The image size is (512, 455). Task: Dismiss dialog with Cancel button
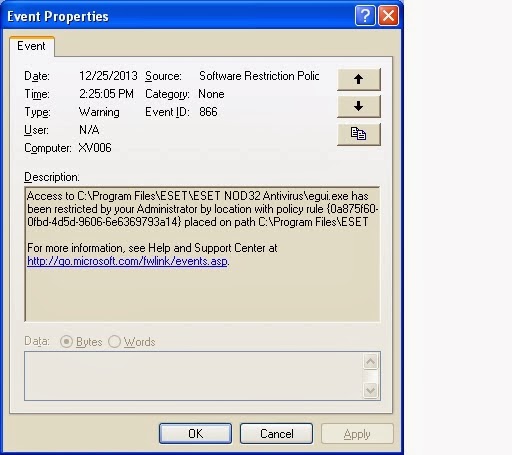(276, 434)
